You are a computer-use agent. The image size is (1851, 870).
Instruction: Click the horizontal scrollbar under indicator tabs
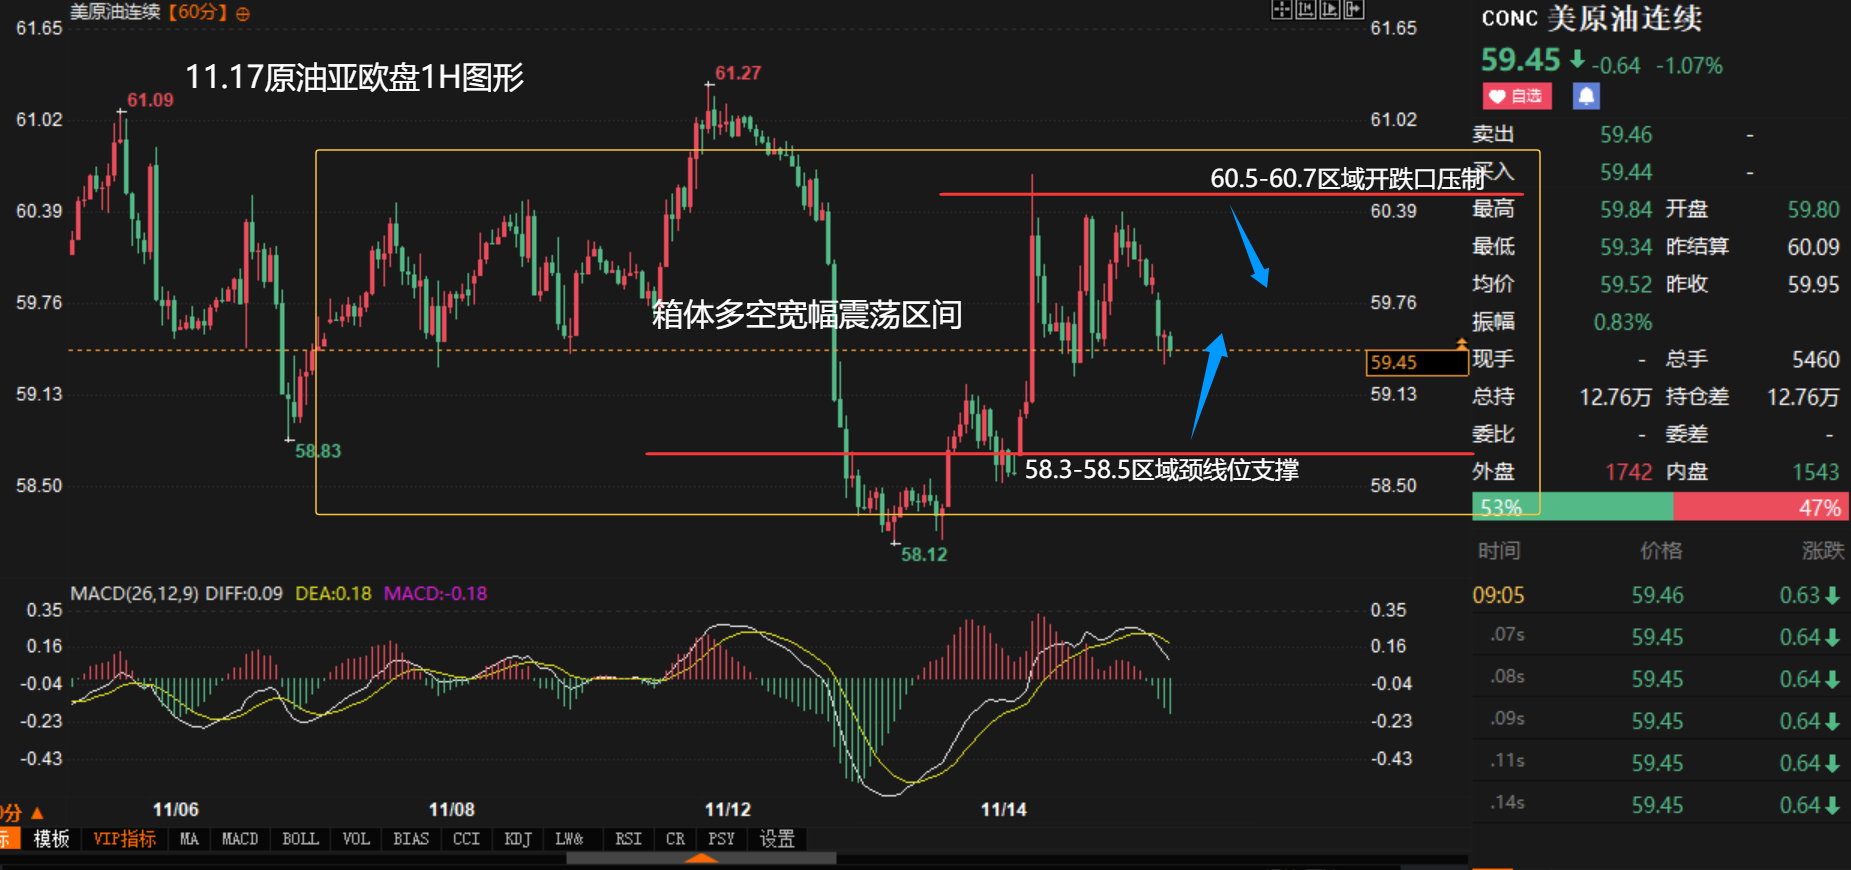coord(700,858)
